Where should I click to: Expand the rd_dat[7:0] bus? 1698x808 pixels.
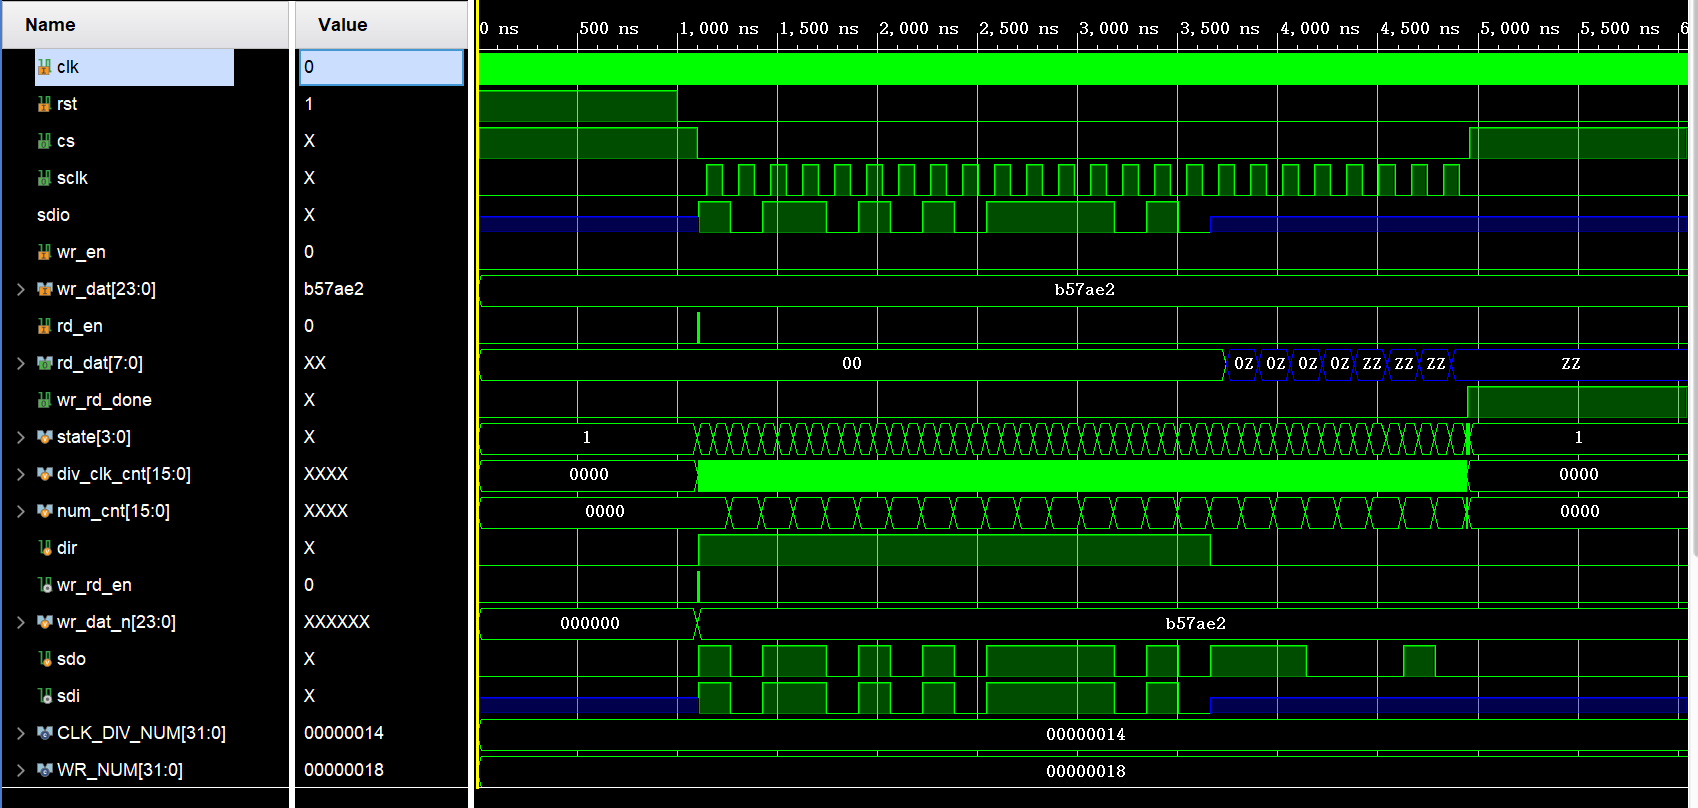tap(20, 363)
